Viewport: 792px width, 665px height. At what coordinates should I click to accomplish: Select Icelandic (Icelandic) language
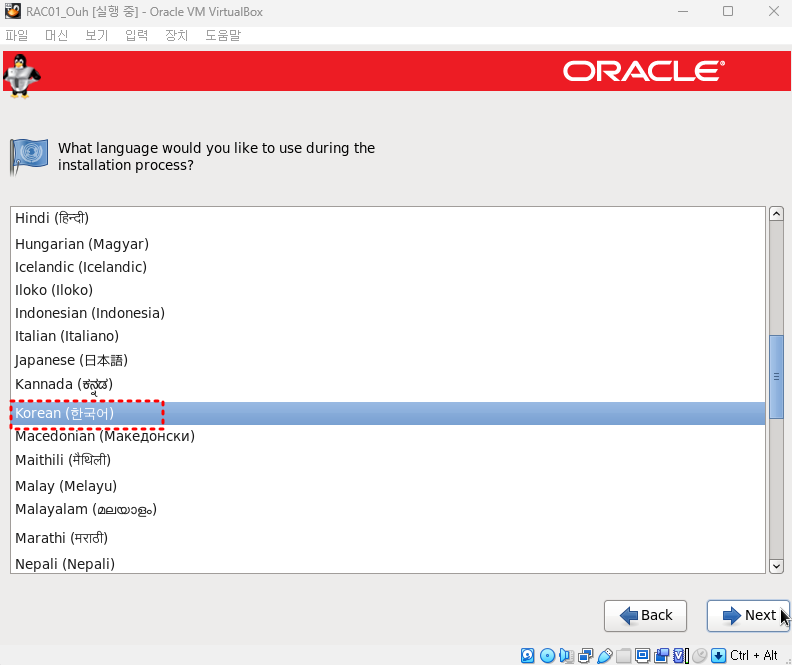click(x=388, y=267)
